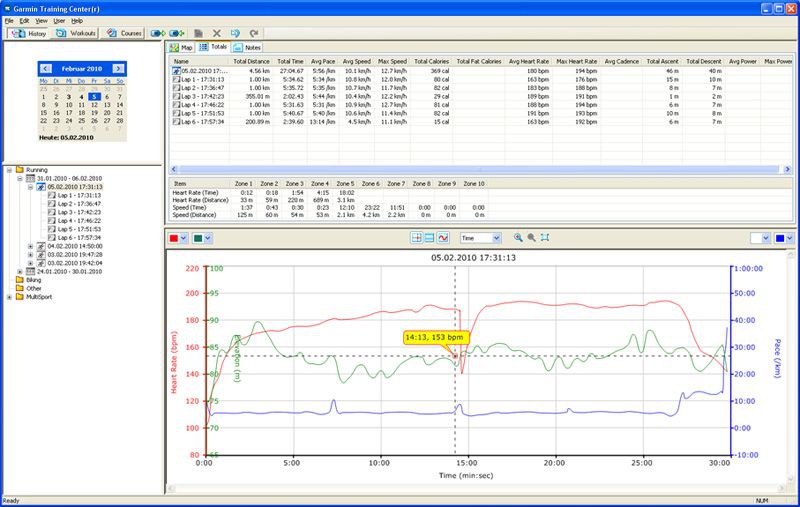Screen dimensions: 800x507
Task: Zoom in on the chart
Action: 518,238
